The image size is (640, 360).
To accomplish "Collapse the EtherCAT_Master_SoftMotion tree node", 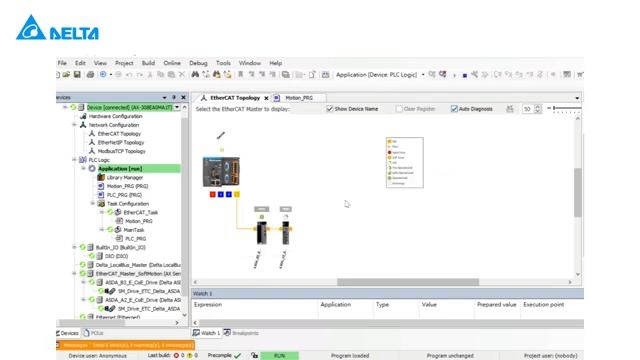I will click(x=75, y=273).
